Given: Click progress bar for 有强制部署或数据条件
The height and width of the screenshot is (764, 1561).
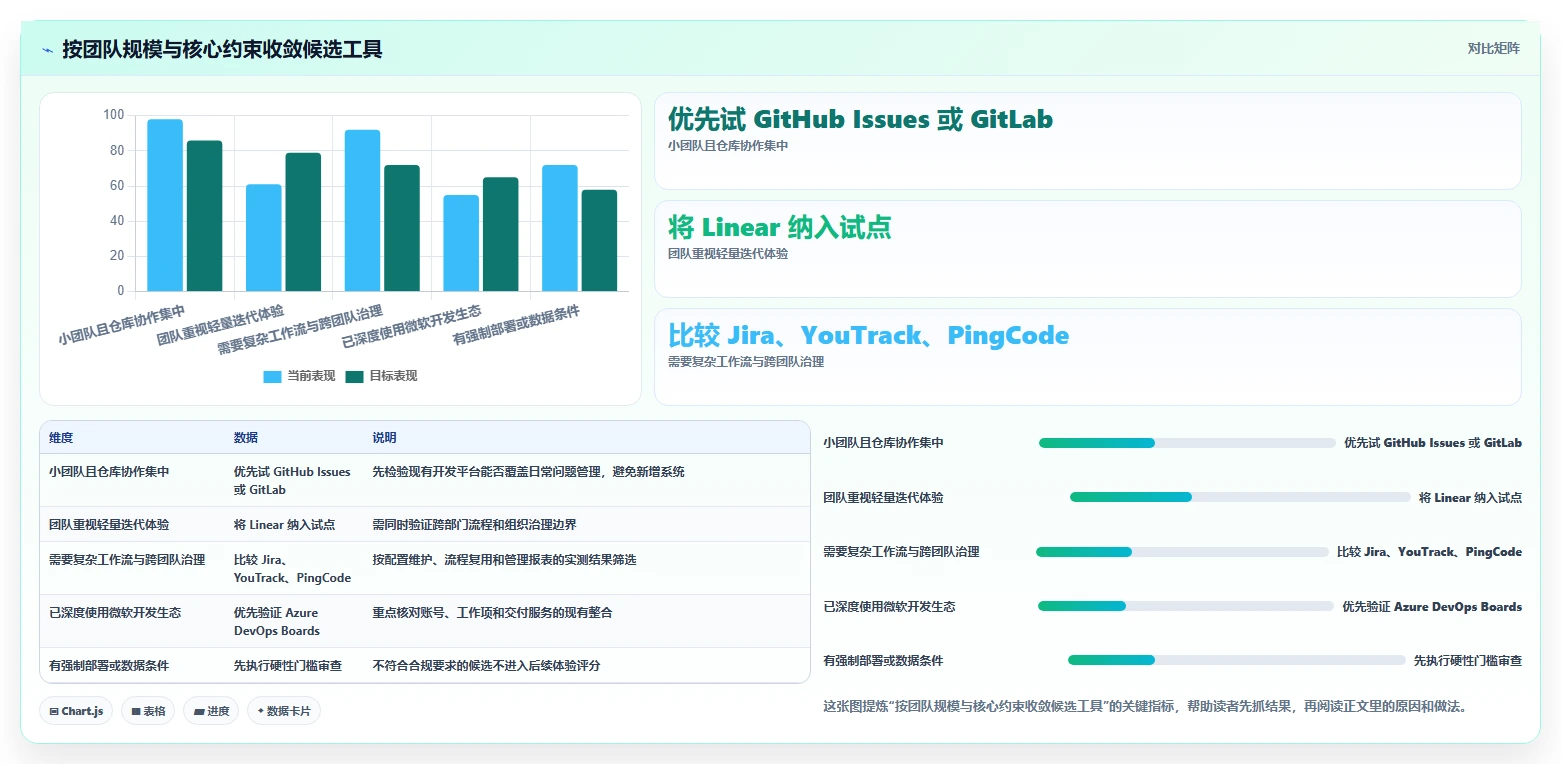Looking at the screenshot, I should pyautogui.click(x=1237, y=660).
